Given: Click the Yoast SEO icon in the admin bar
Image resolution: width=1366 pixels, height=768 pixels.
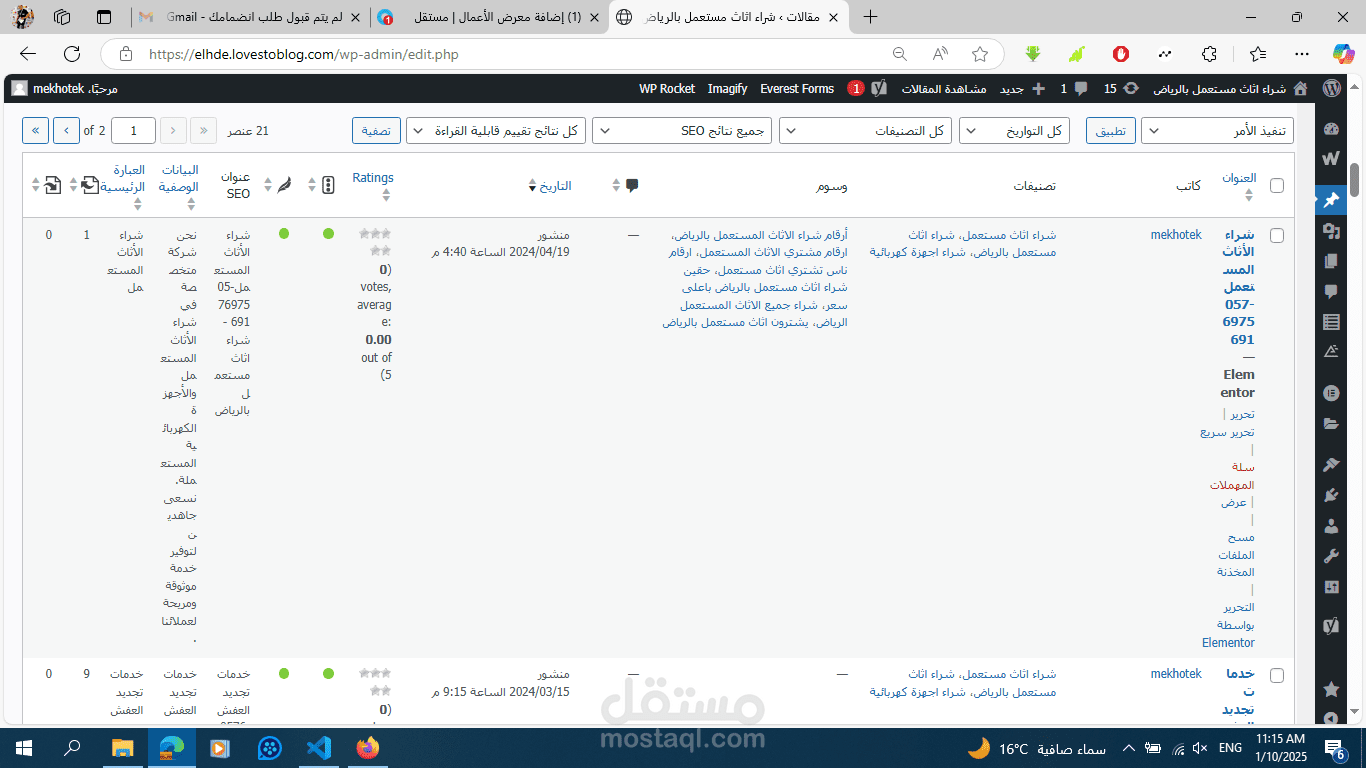Looking at the screenshot, I should (878, 88).
